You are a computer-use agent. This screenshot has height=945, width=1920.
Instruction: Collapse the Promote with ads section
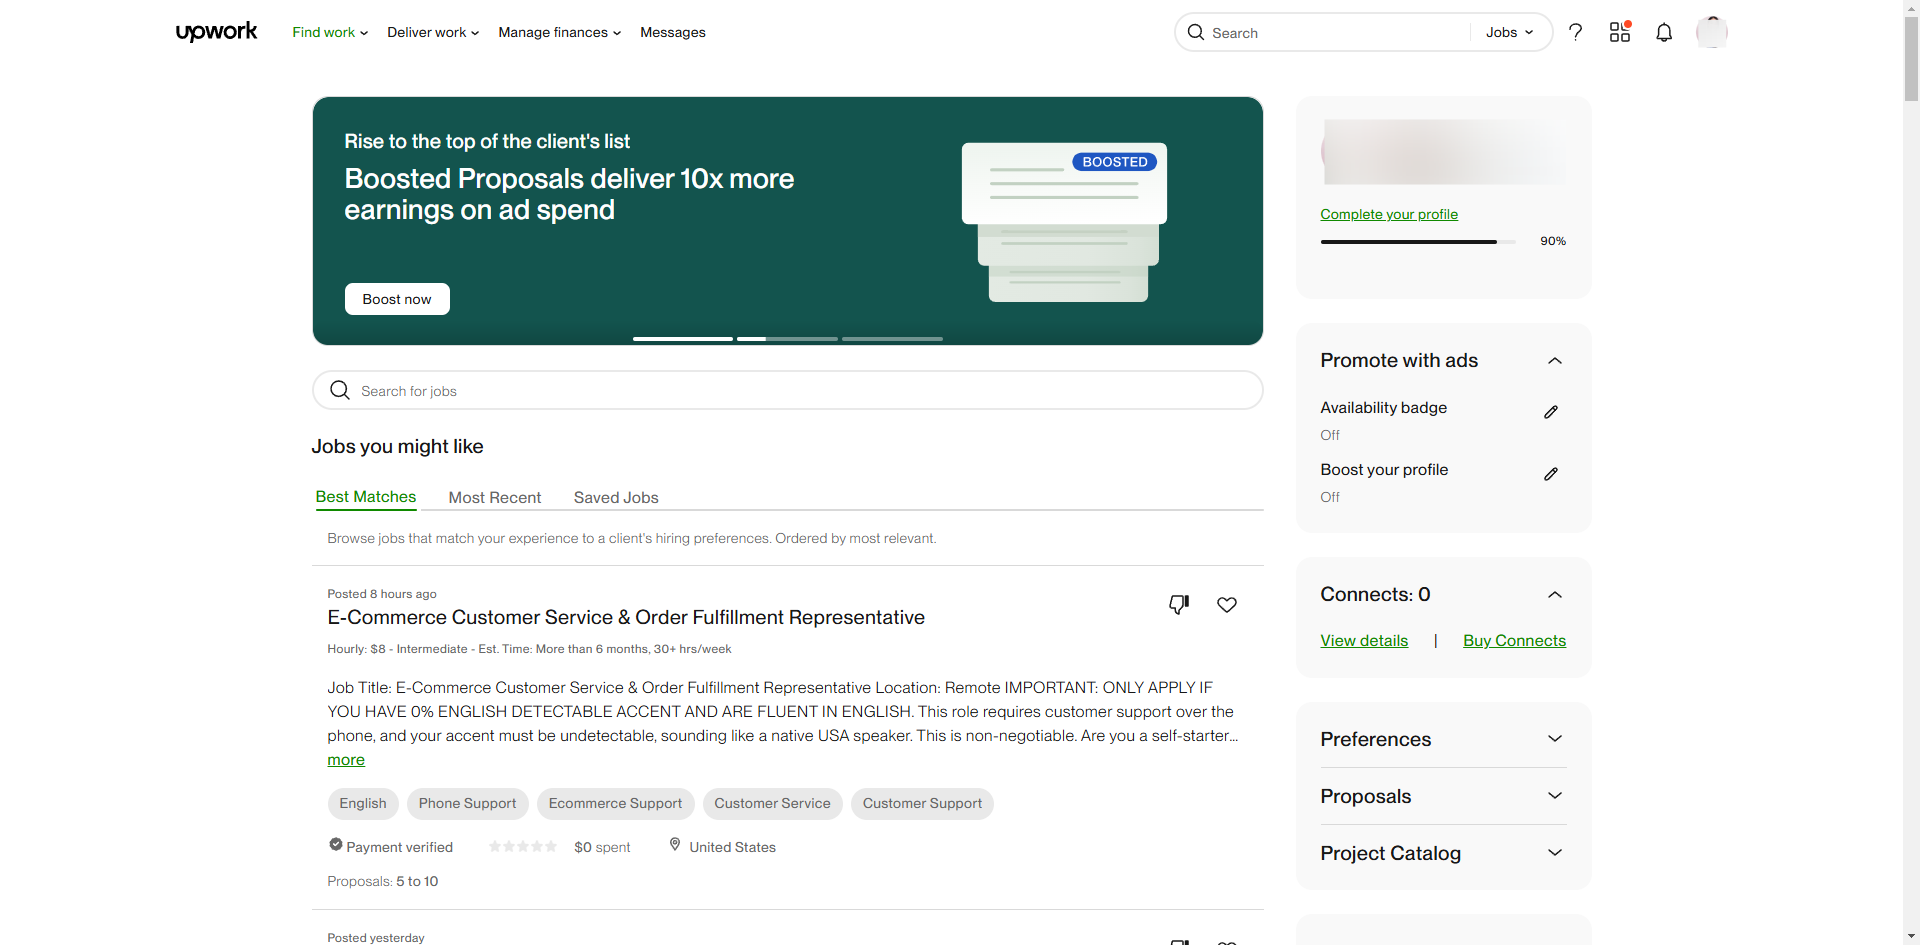pos(1555,361)
